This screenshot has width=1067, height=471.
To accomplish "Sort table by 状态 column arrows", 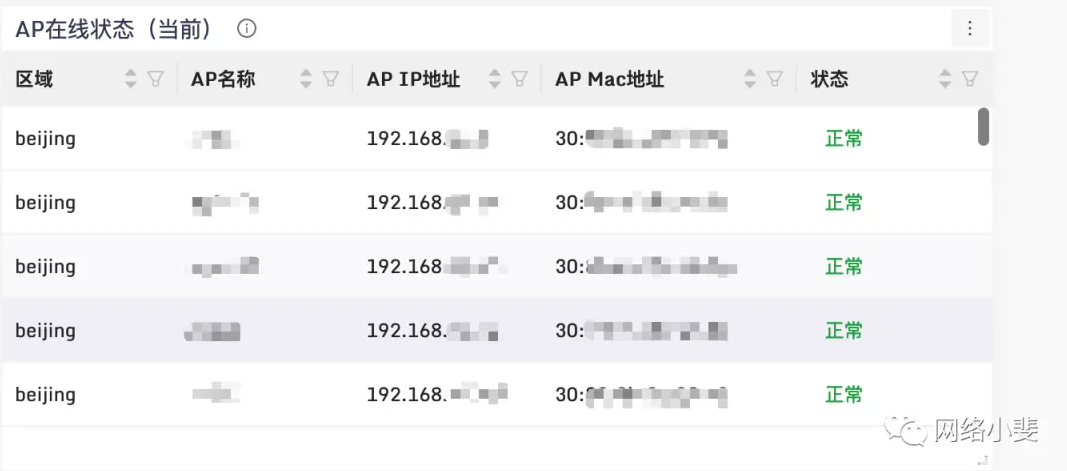I will point(946,79).
